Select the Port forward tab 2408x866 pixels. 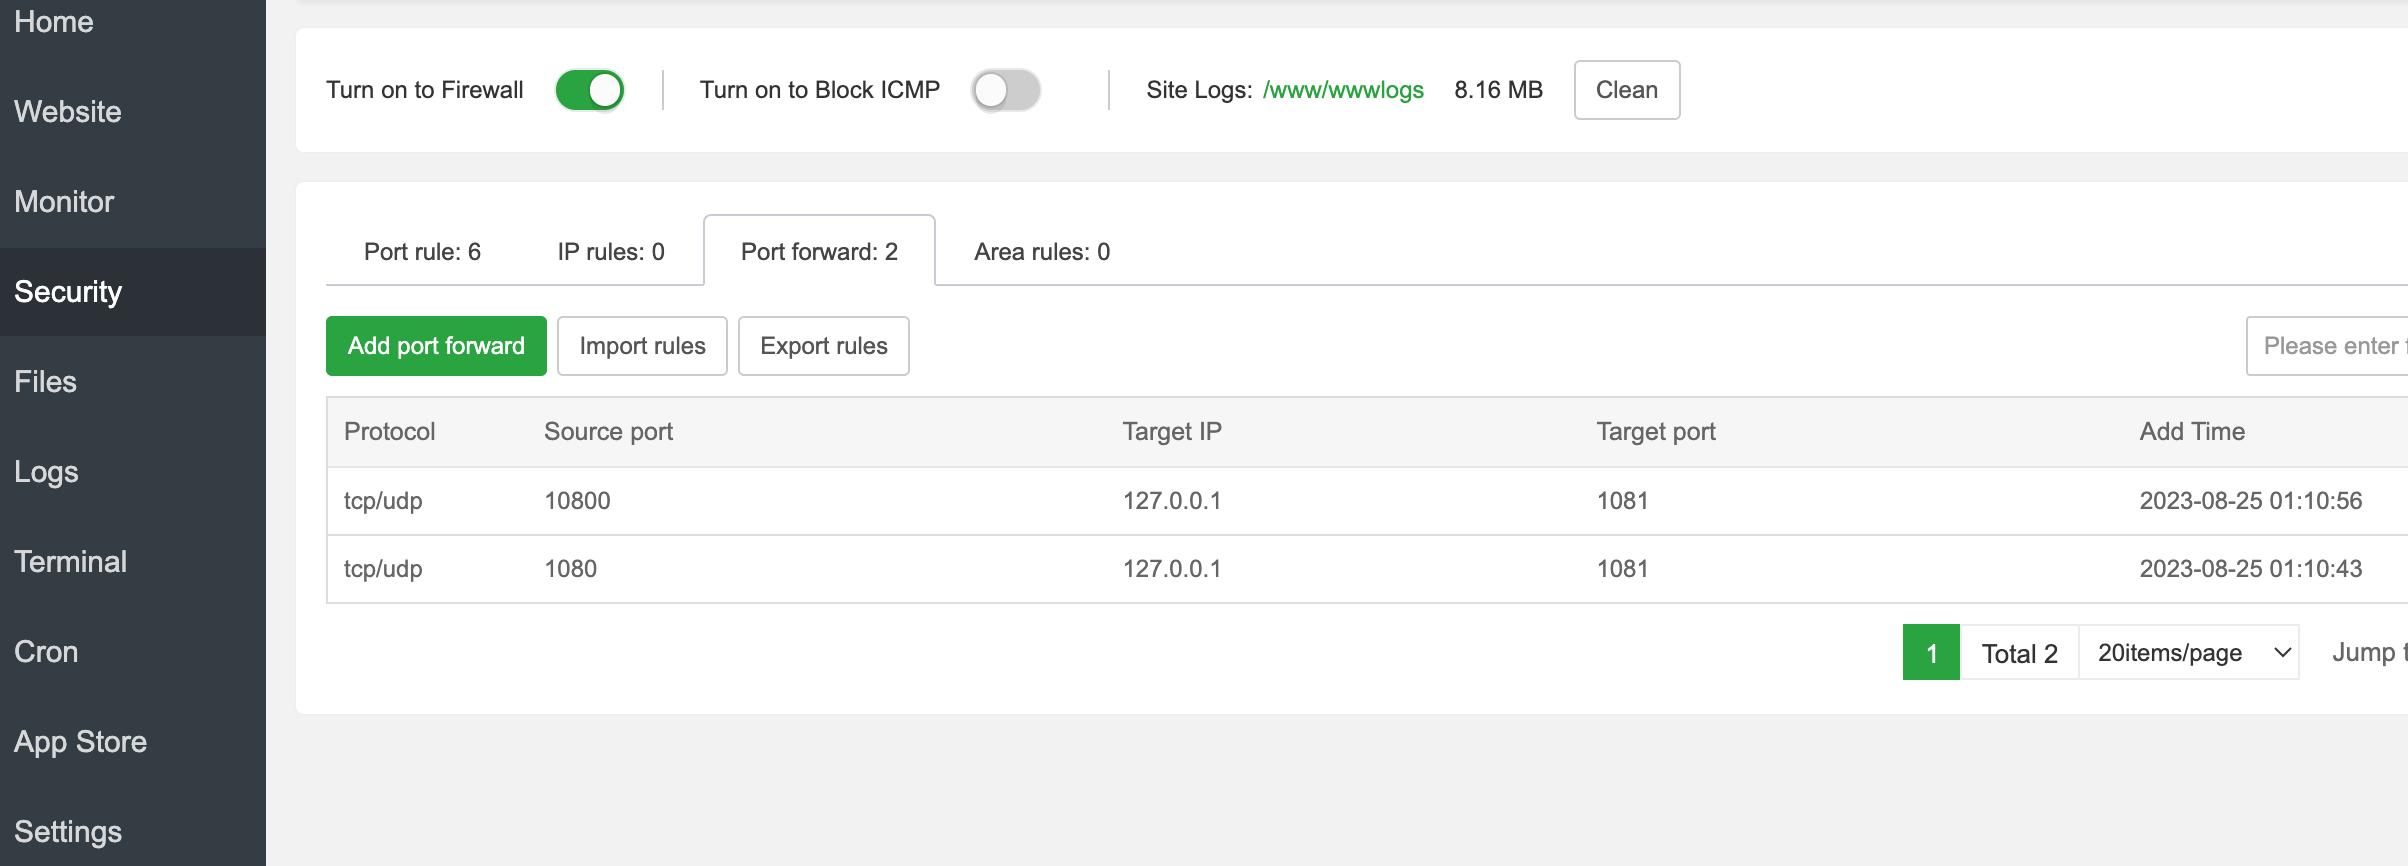819,252
